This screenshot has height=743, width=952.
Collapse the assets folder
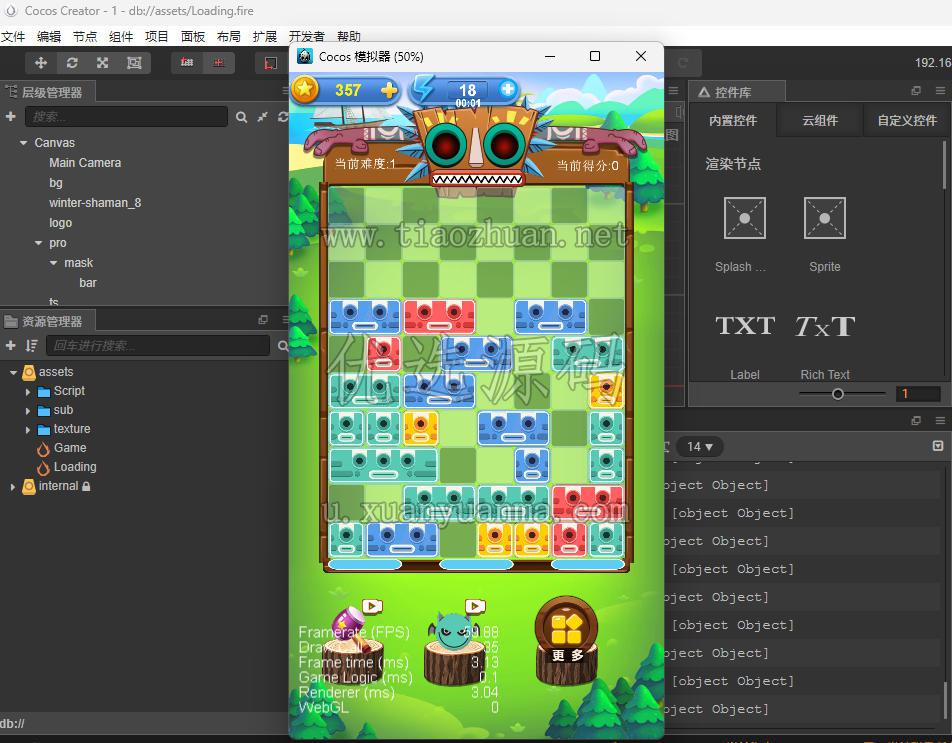[13, 372]
